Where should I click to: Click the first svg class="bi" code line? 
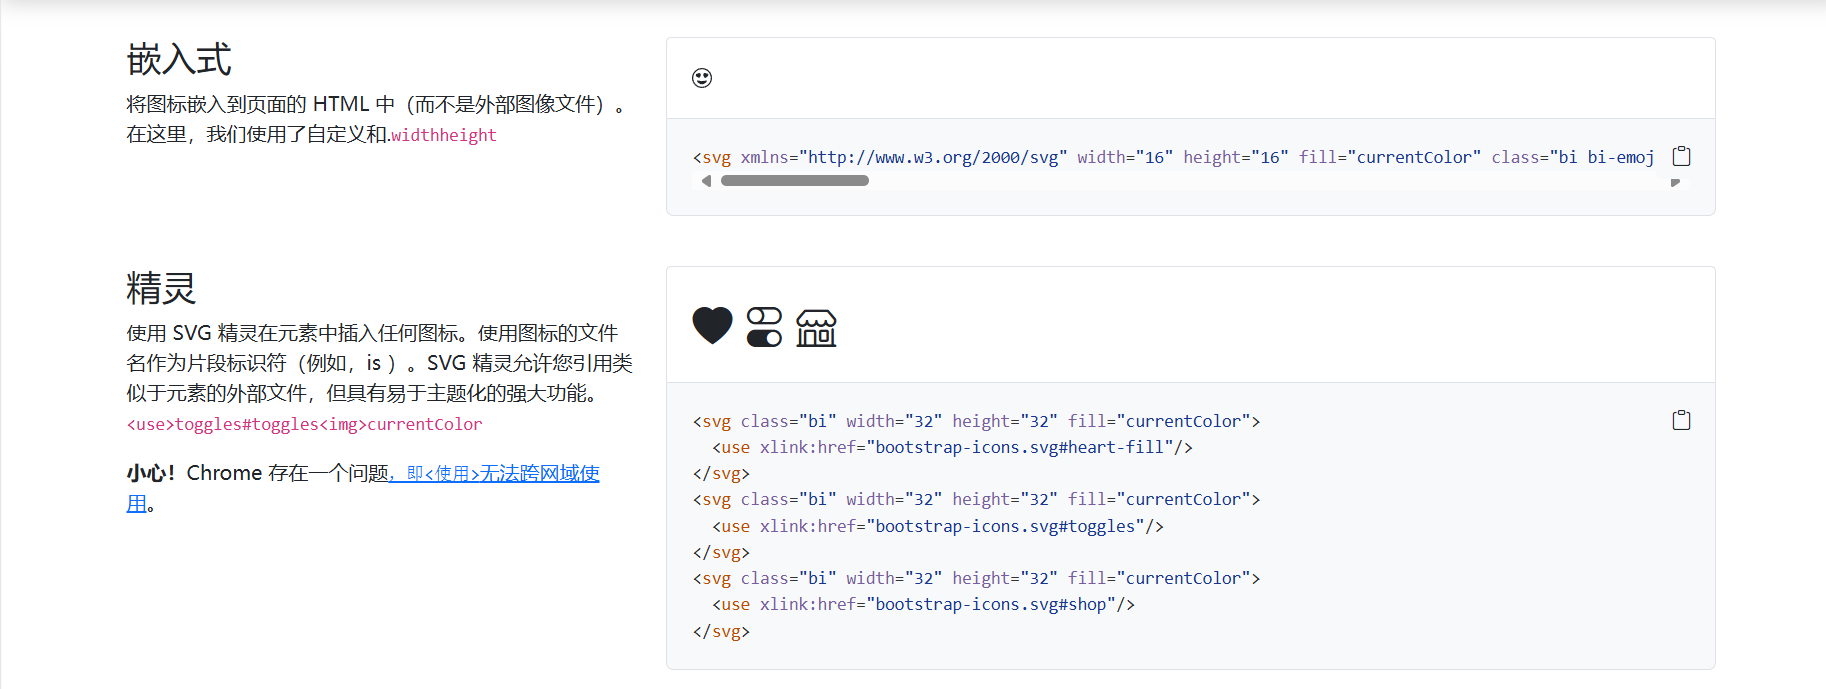[976, 421]
